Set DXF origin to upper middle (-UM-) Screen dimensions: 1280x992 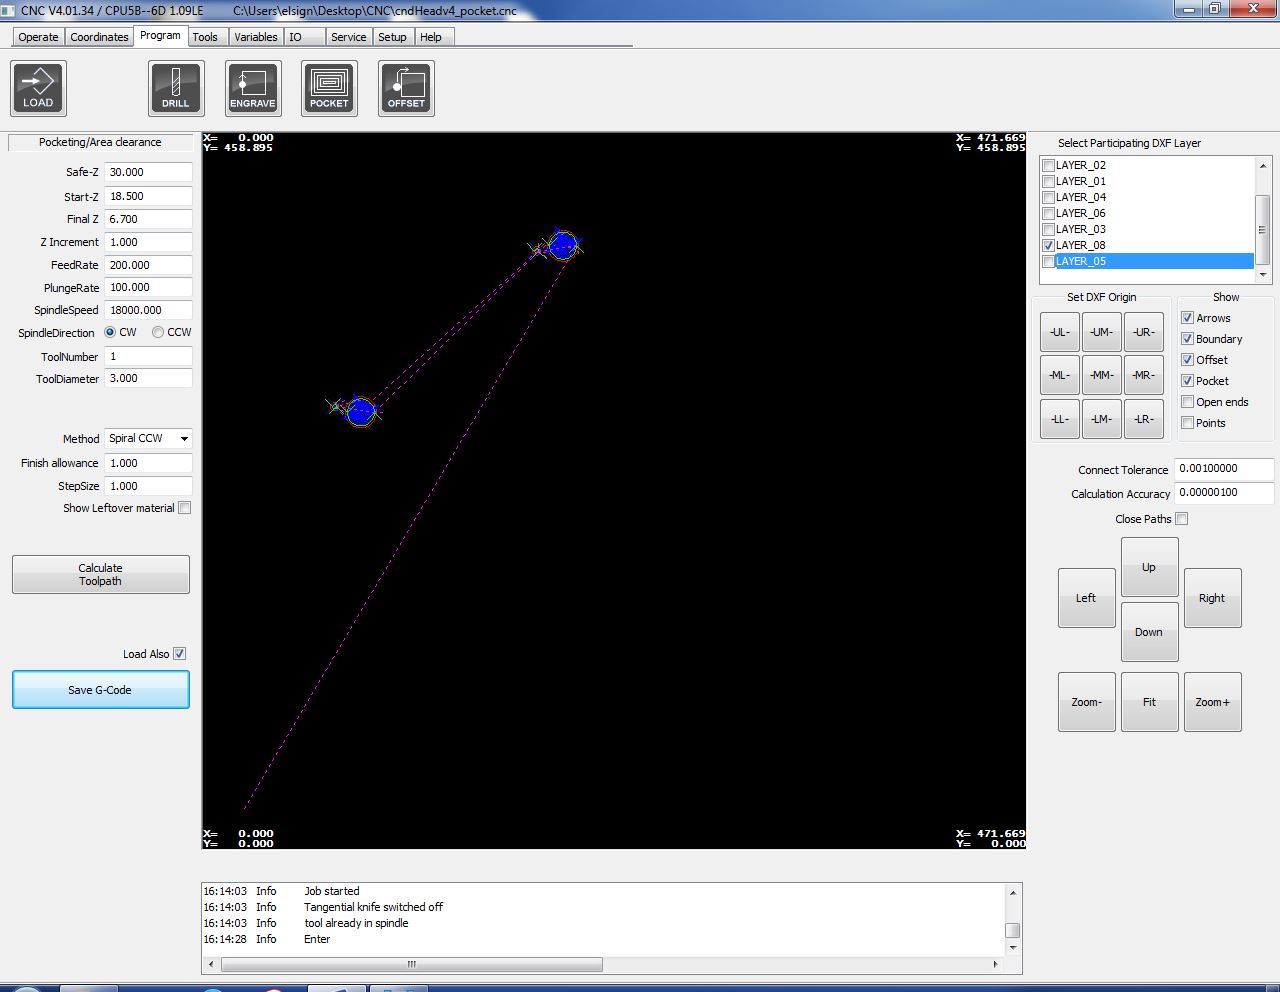(1102, 332)
